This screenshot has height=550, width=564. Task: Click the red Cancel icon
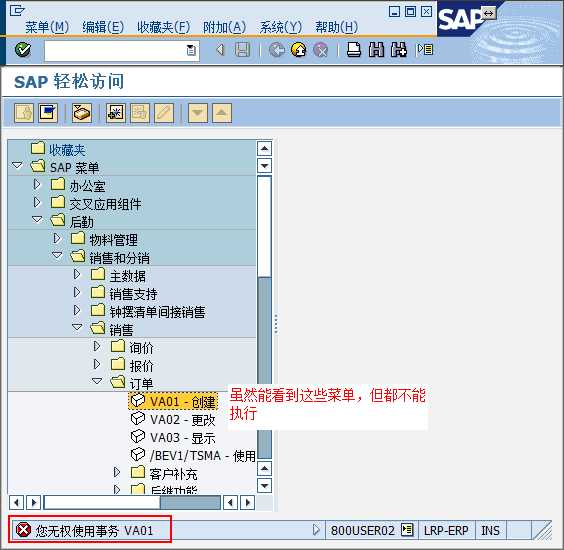click(x=320, y=50)
